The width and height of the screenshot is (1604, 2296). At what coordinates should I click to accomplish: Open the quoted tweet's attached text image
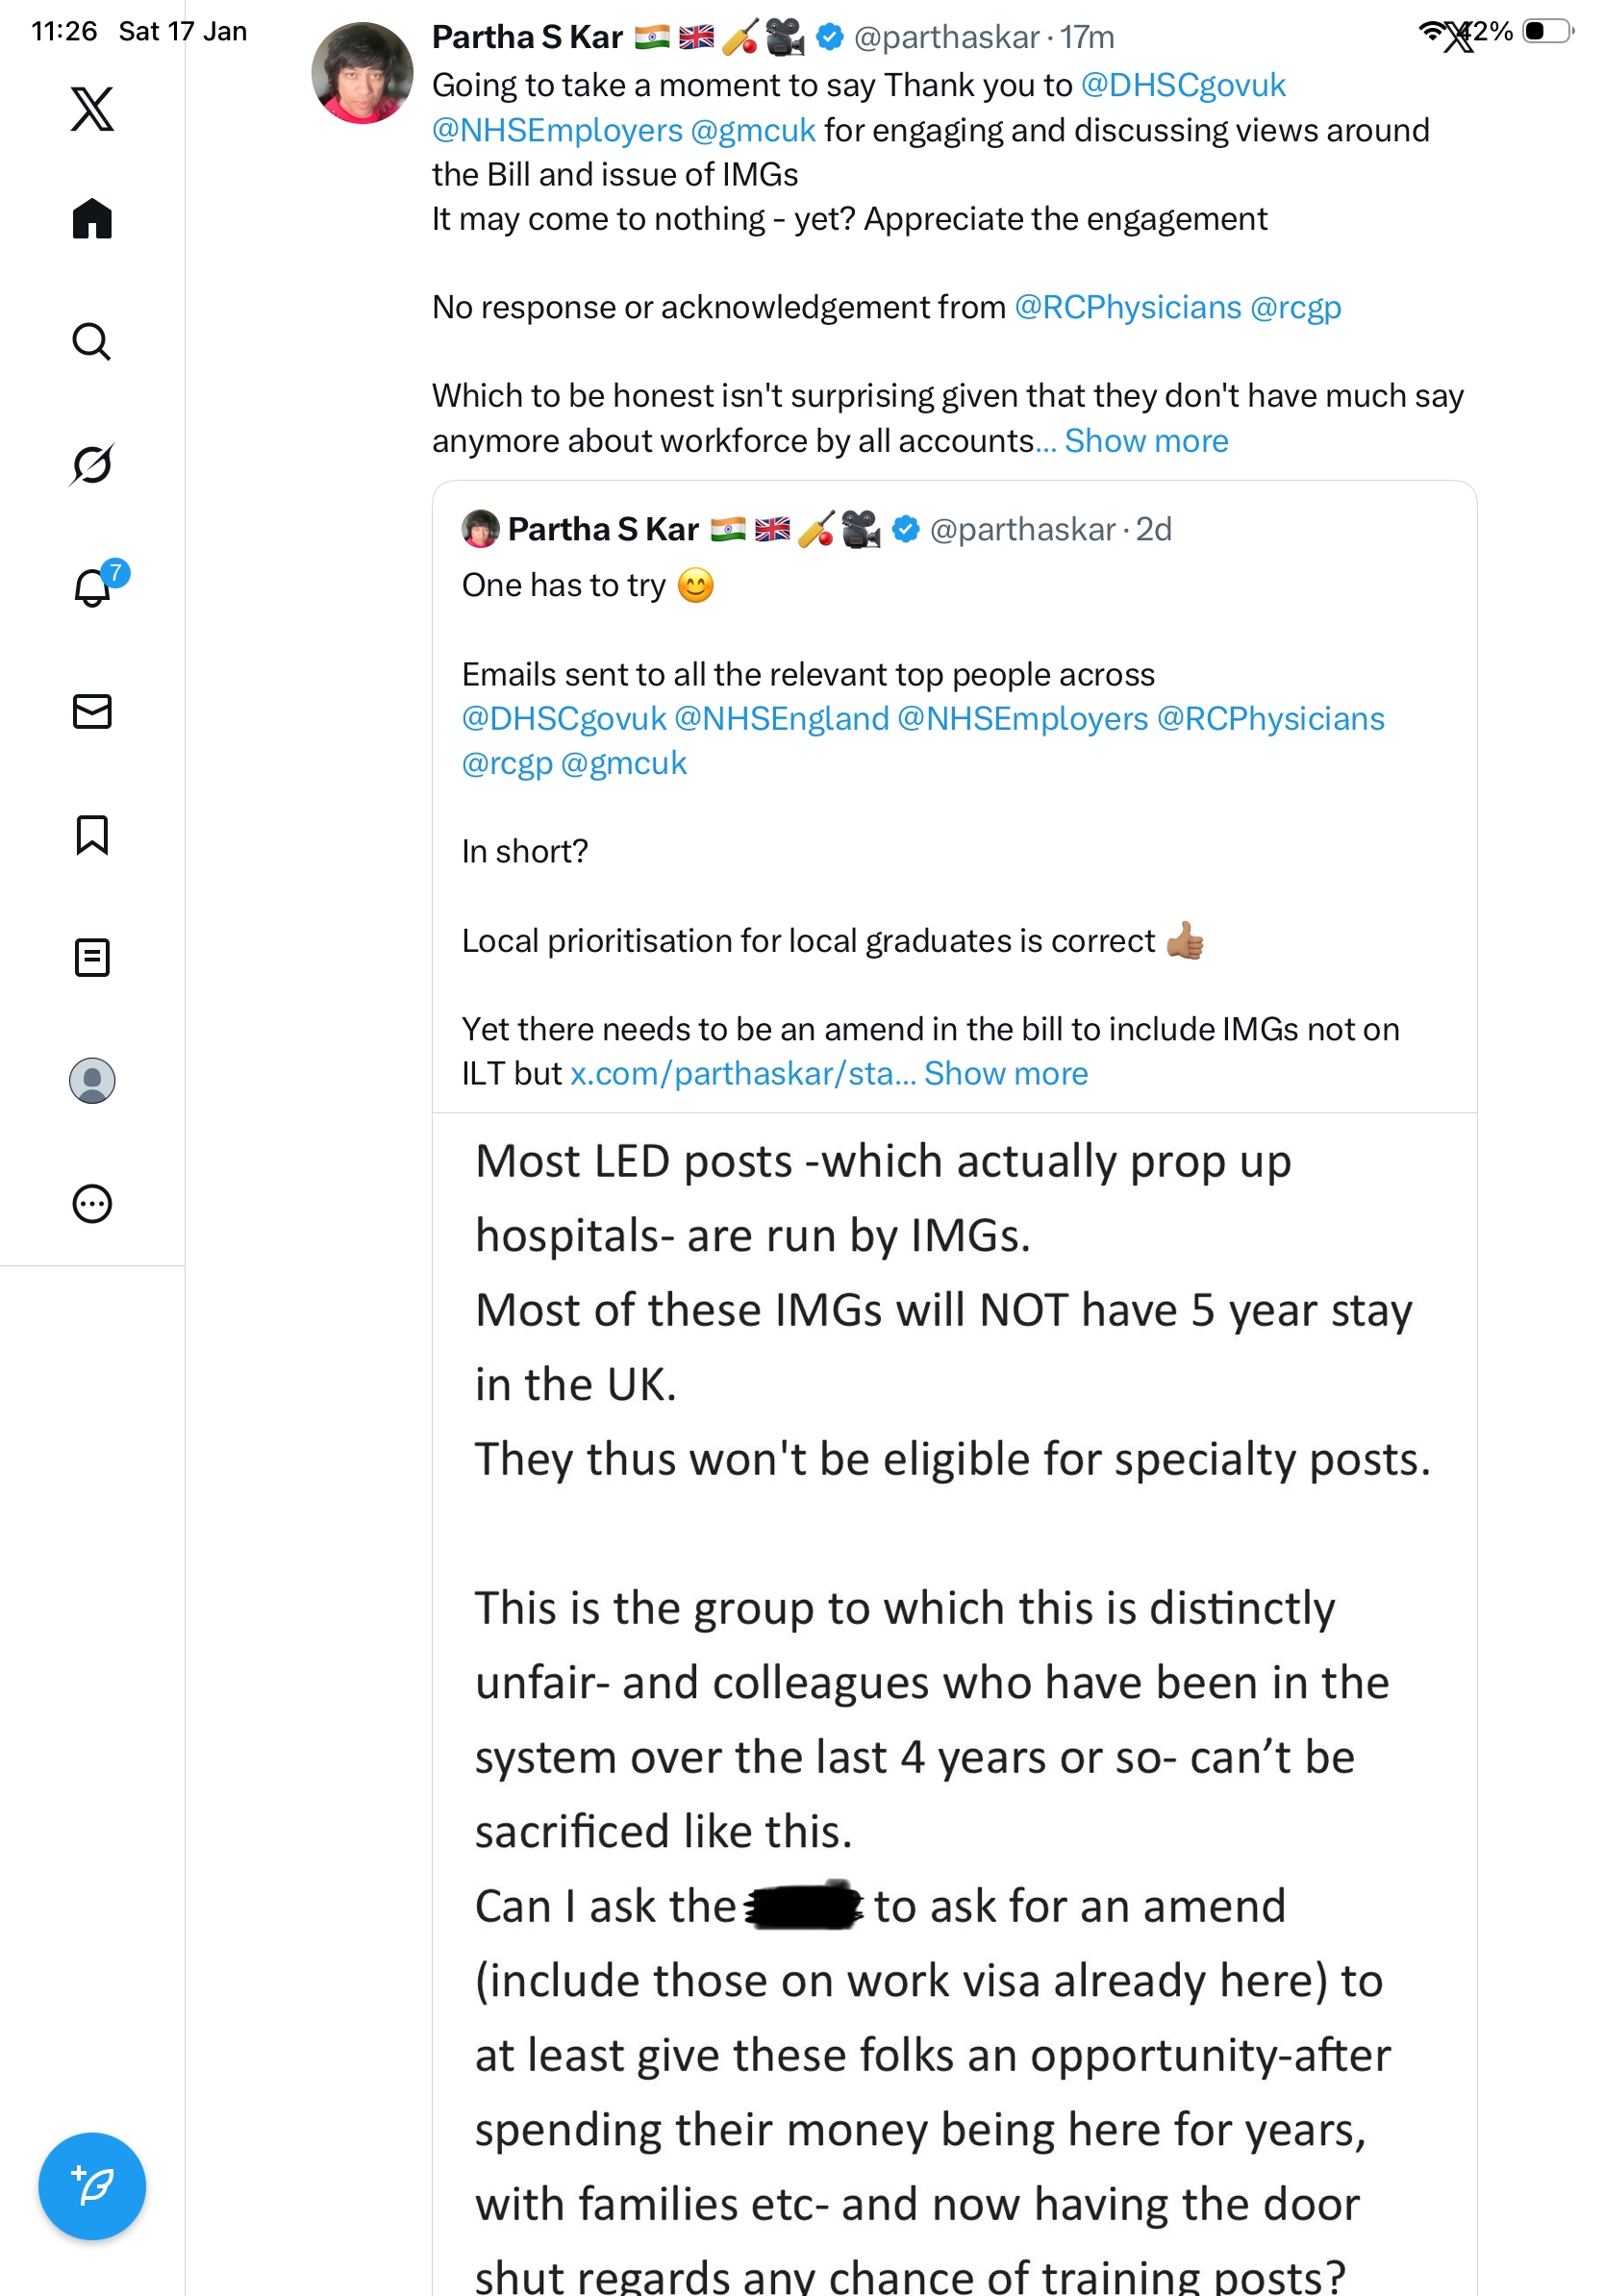[x=953, y=1700]
